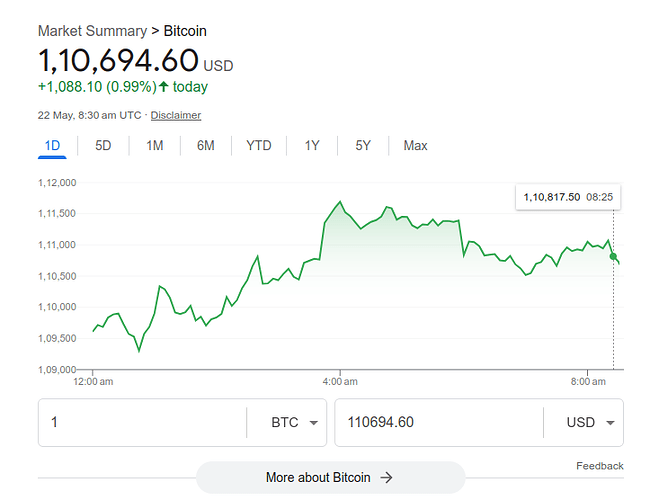Click the green data point on chart

(x=613, y=256)
